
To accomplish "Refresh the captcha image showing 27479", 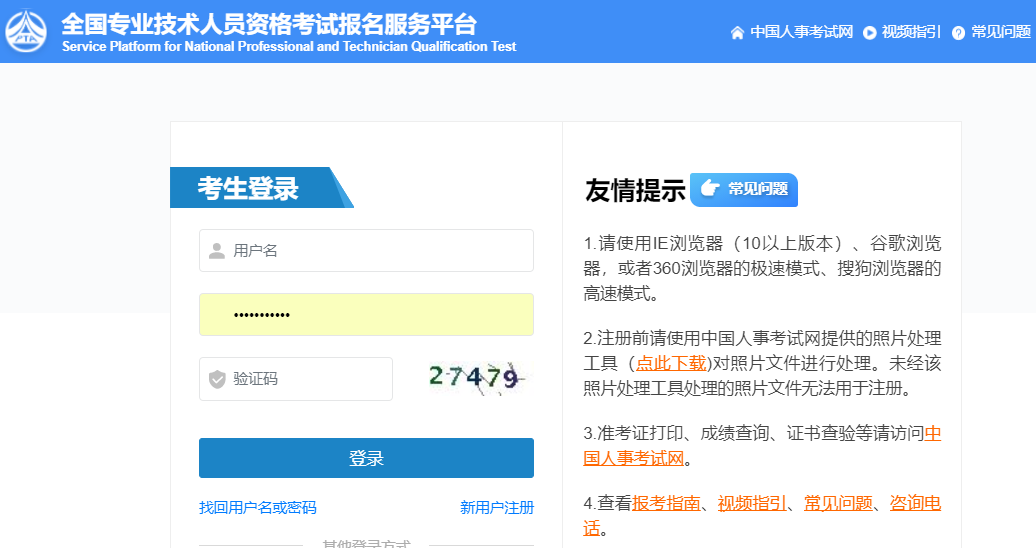I will 476,378.
